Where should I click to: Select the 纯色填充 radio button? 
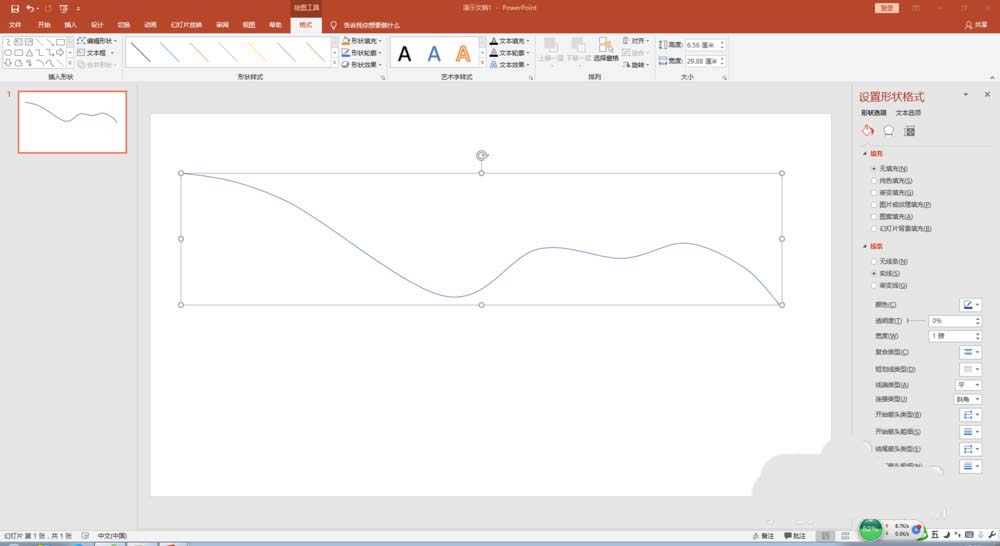(x=874, y=181)
